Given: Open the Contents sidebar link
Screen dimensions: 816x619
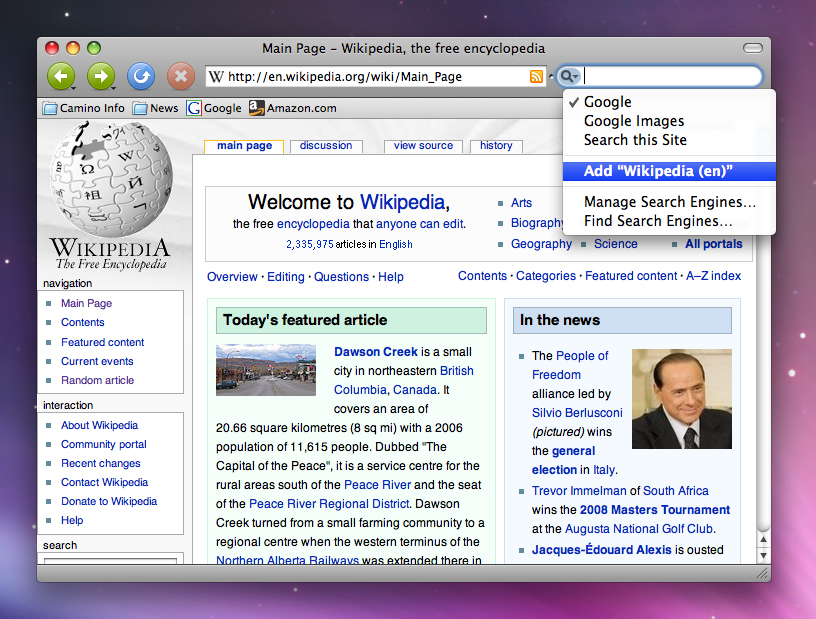Looking at the screenshot, I should [83, 323].
